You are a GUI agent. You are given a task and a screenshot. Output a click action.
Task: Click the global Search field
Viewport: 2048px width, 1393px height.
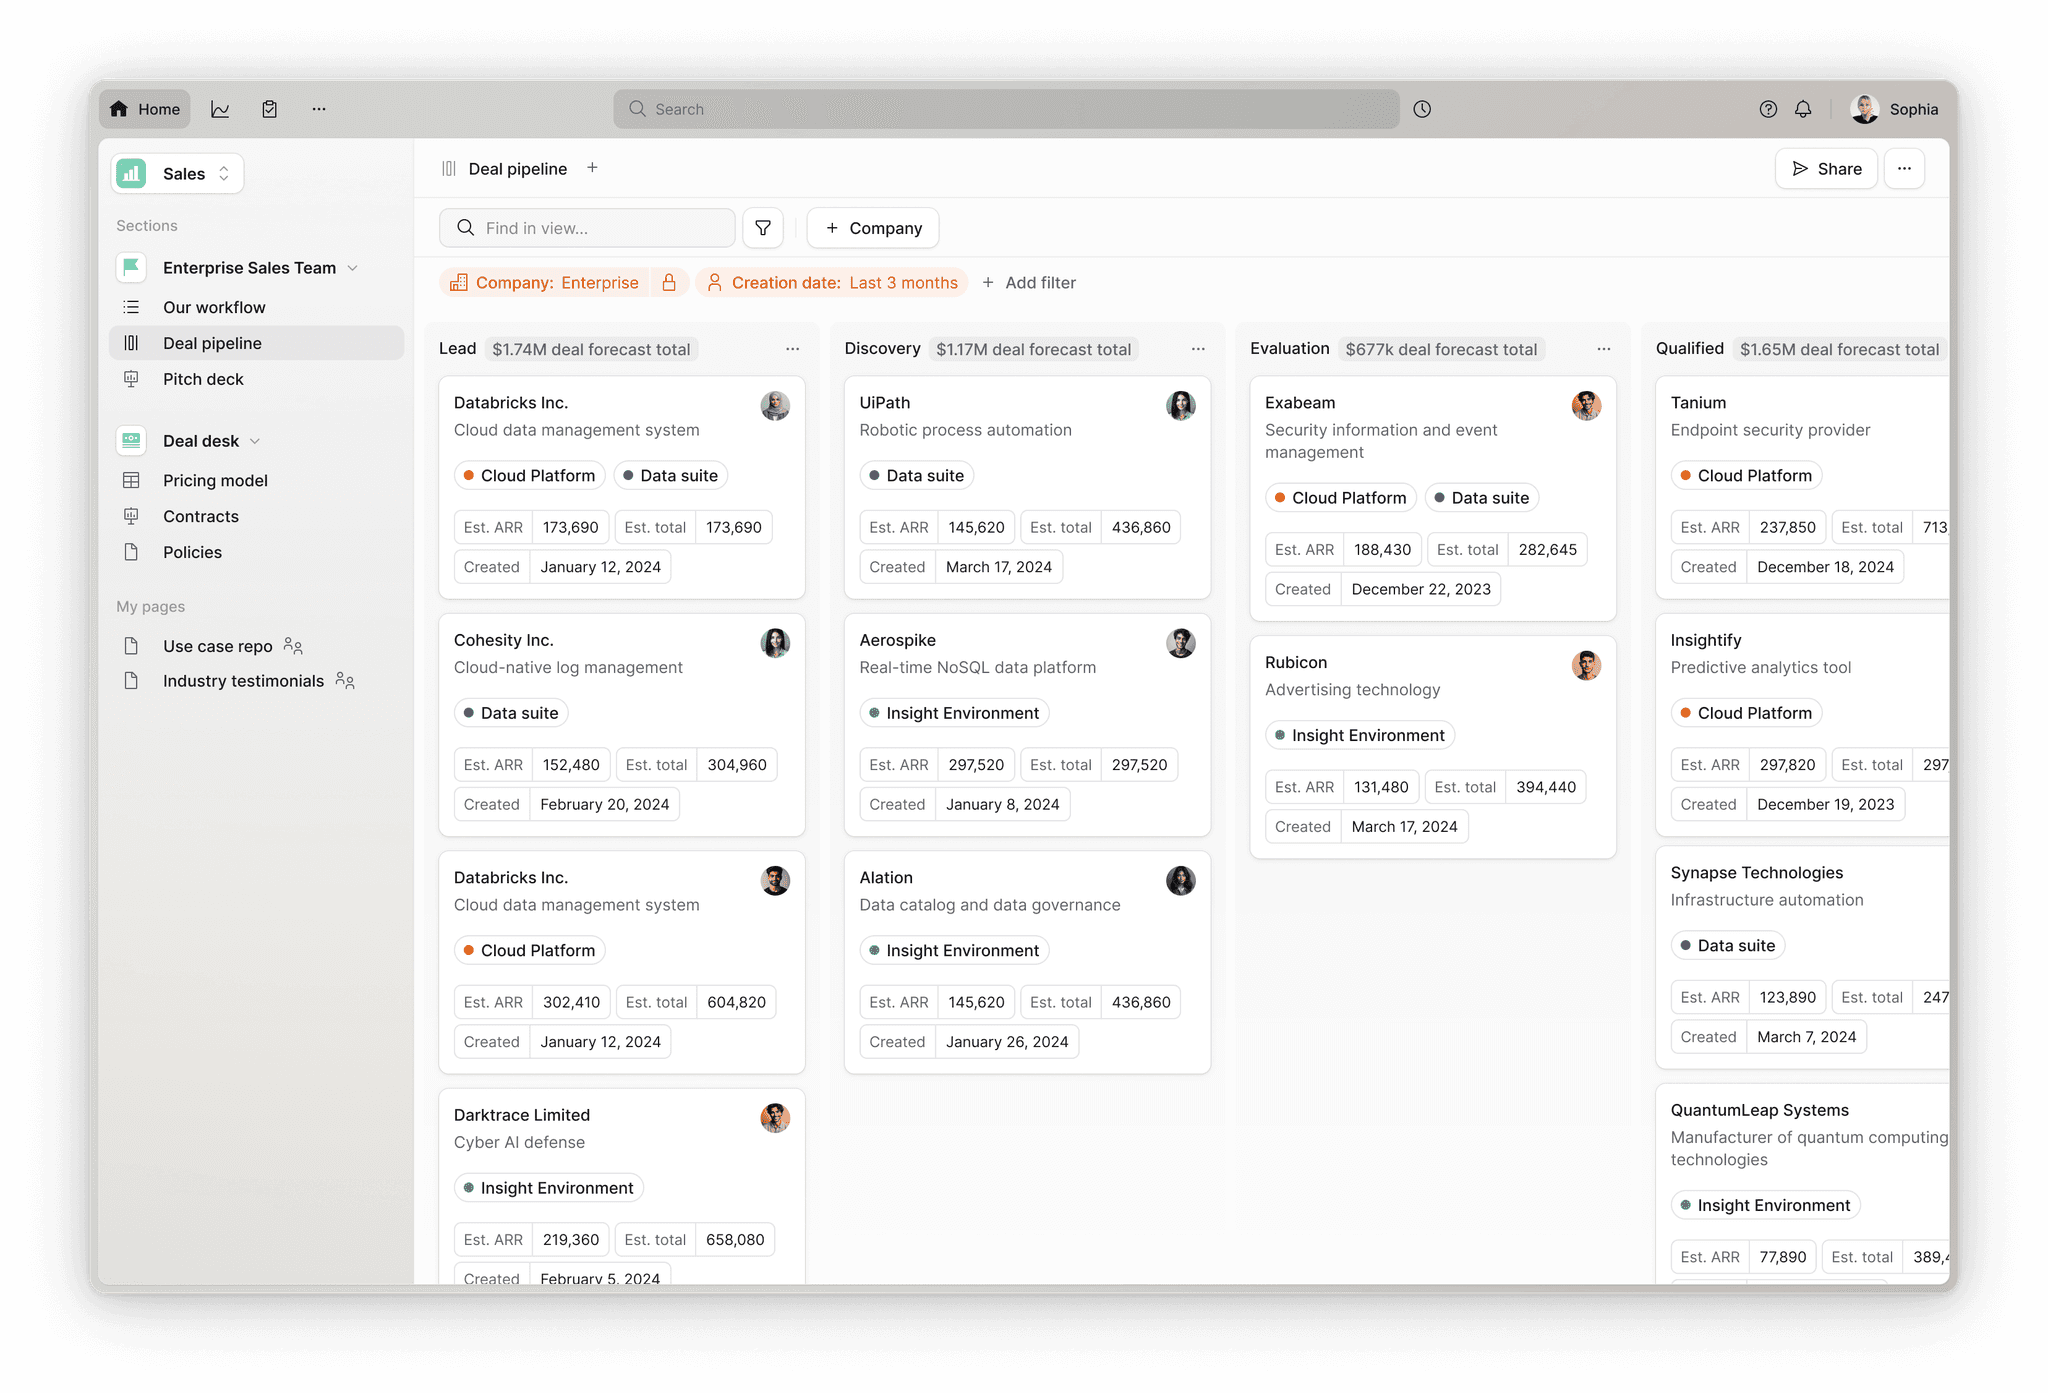coord(1006,109)
